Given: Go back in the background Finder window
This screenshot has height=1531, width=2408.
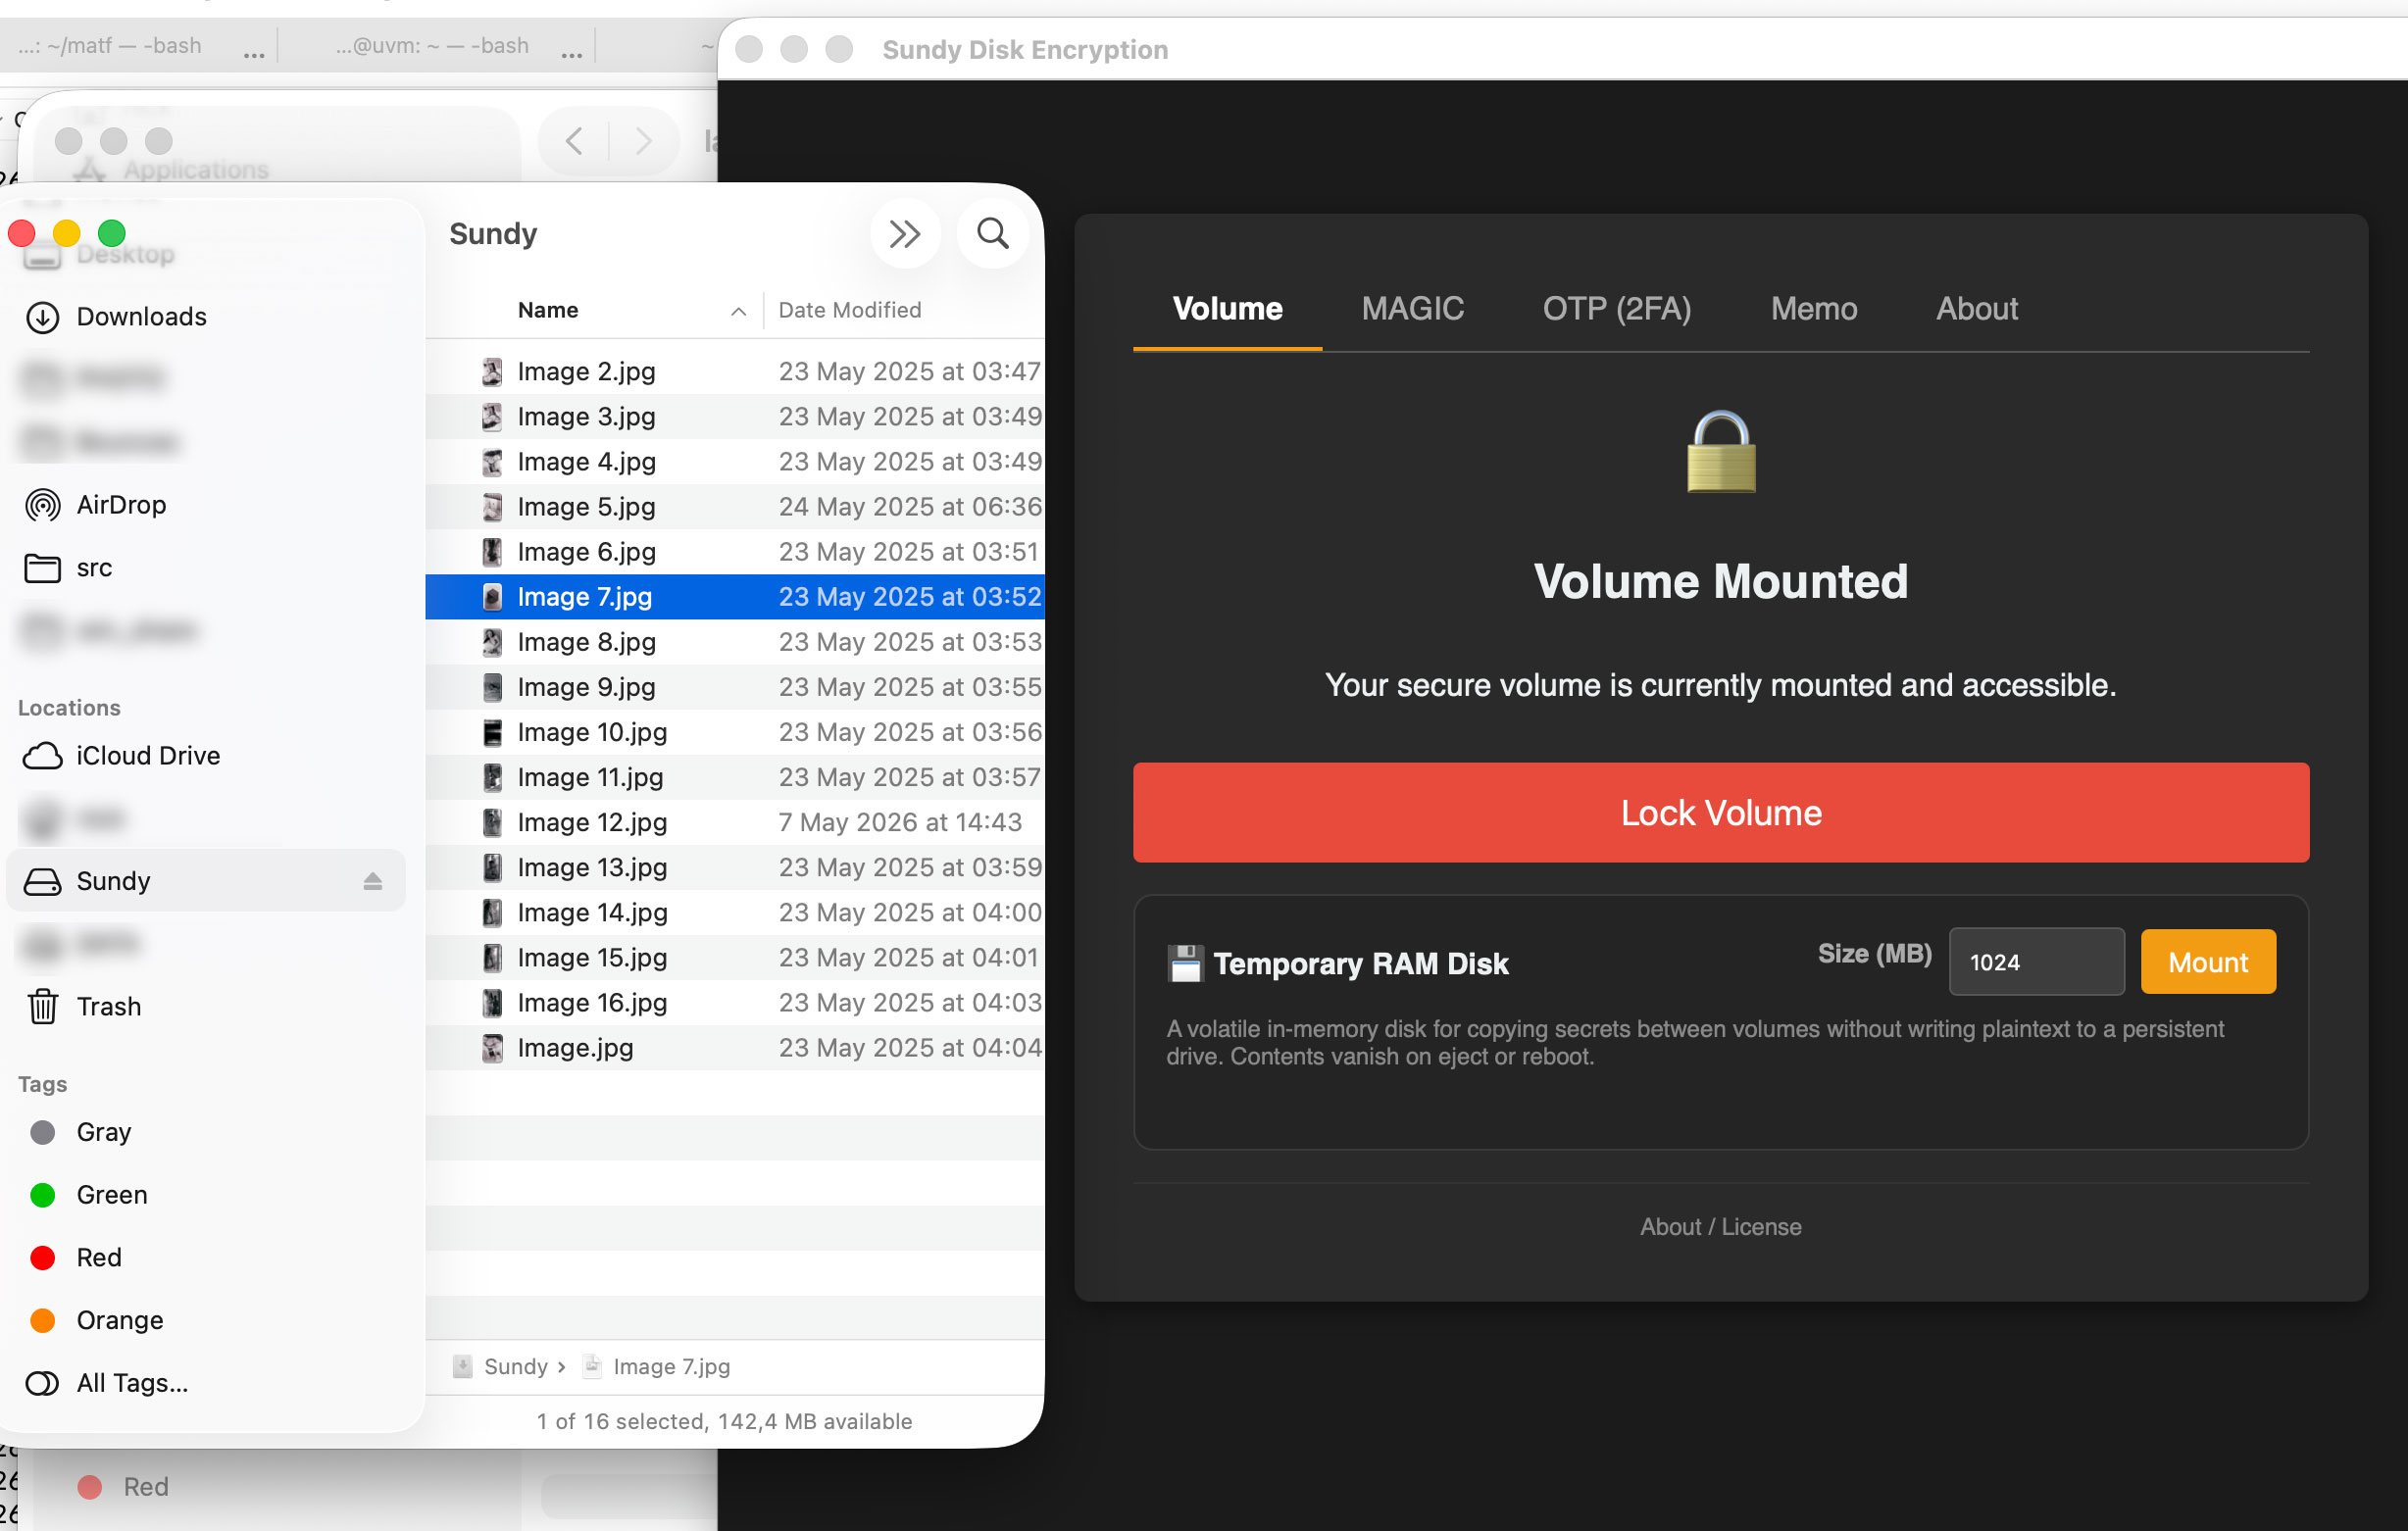Looking at the screenshot, I should point(574,141).
